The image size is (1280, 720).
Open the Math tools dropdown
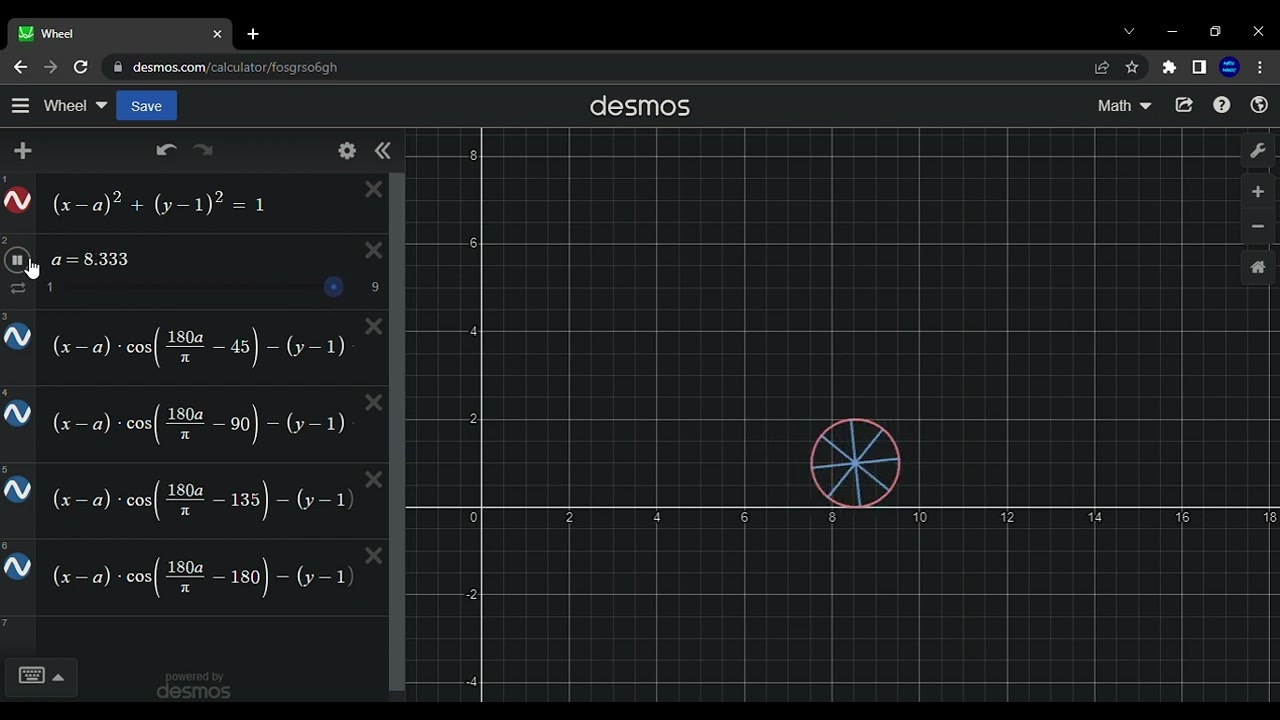(x=1124, y=105)
